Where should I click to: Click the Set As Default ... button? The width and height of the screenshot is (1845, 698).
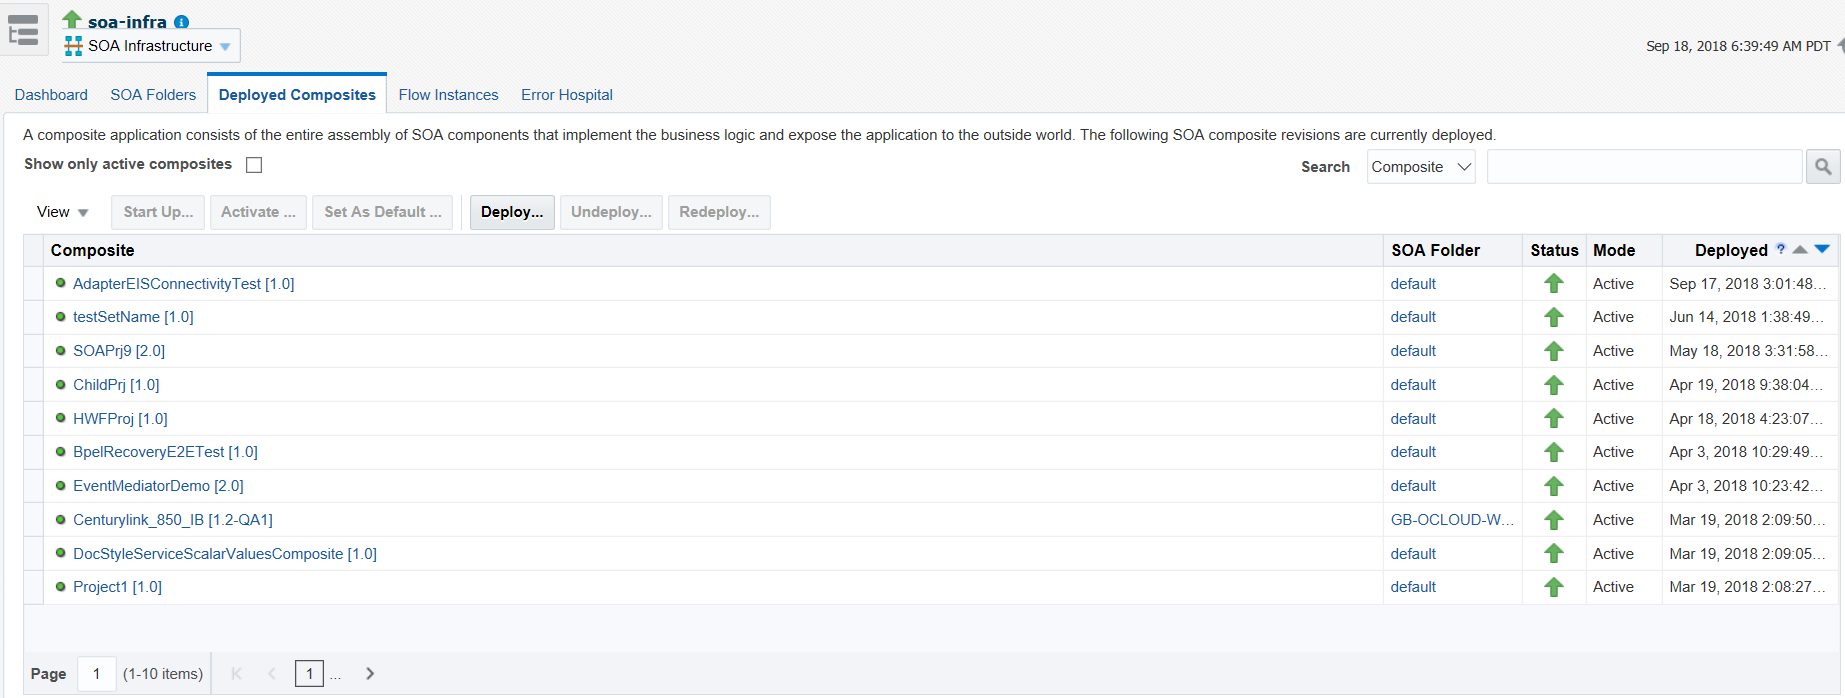(x=383, y=212)
